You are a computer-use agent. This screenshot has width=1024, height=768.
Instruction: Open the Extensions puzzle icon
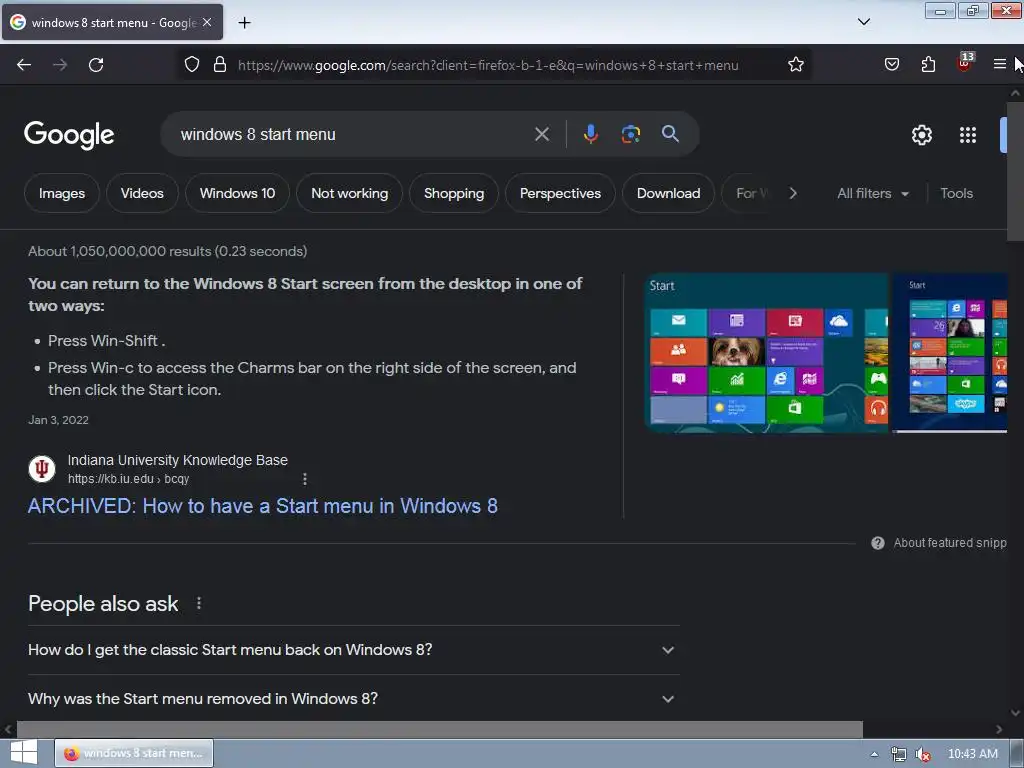pos(928,65)
